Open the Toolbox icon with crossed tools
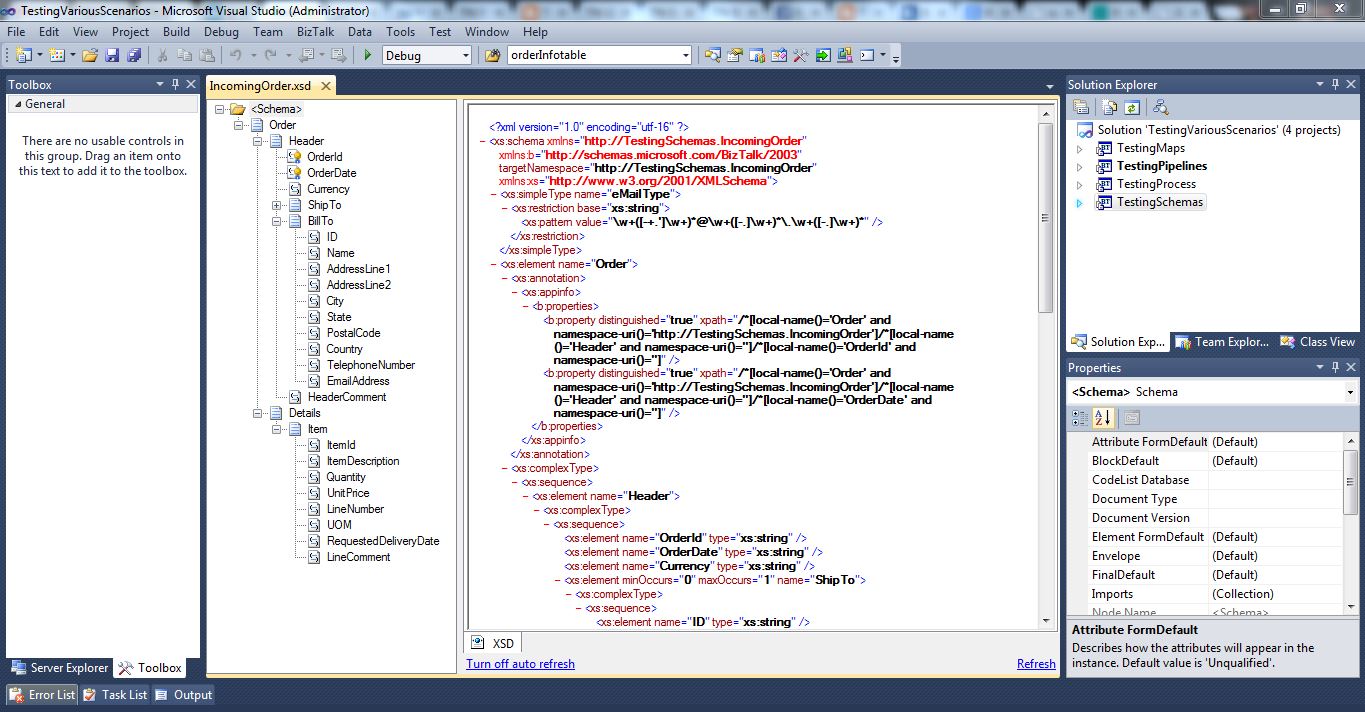The image size is (1365, 712). pyautogui.click(x=800, y=55)
